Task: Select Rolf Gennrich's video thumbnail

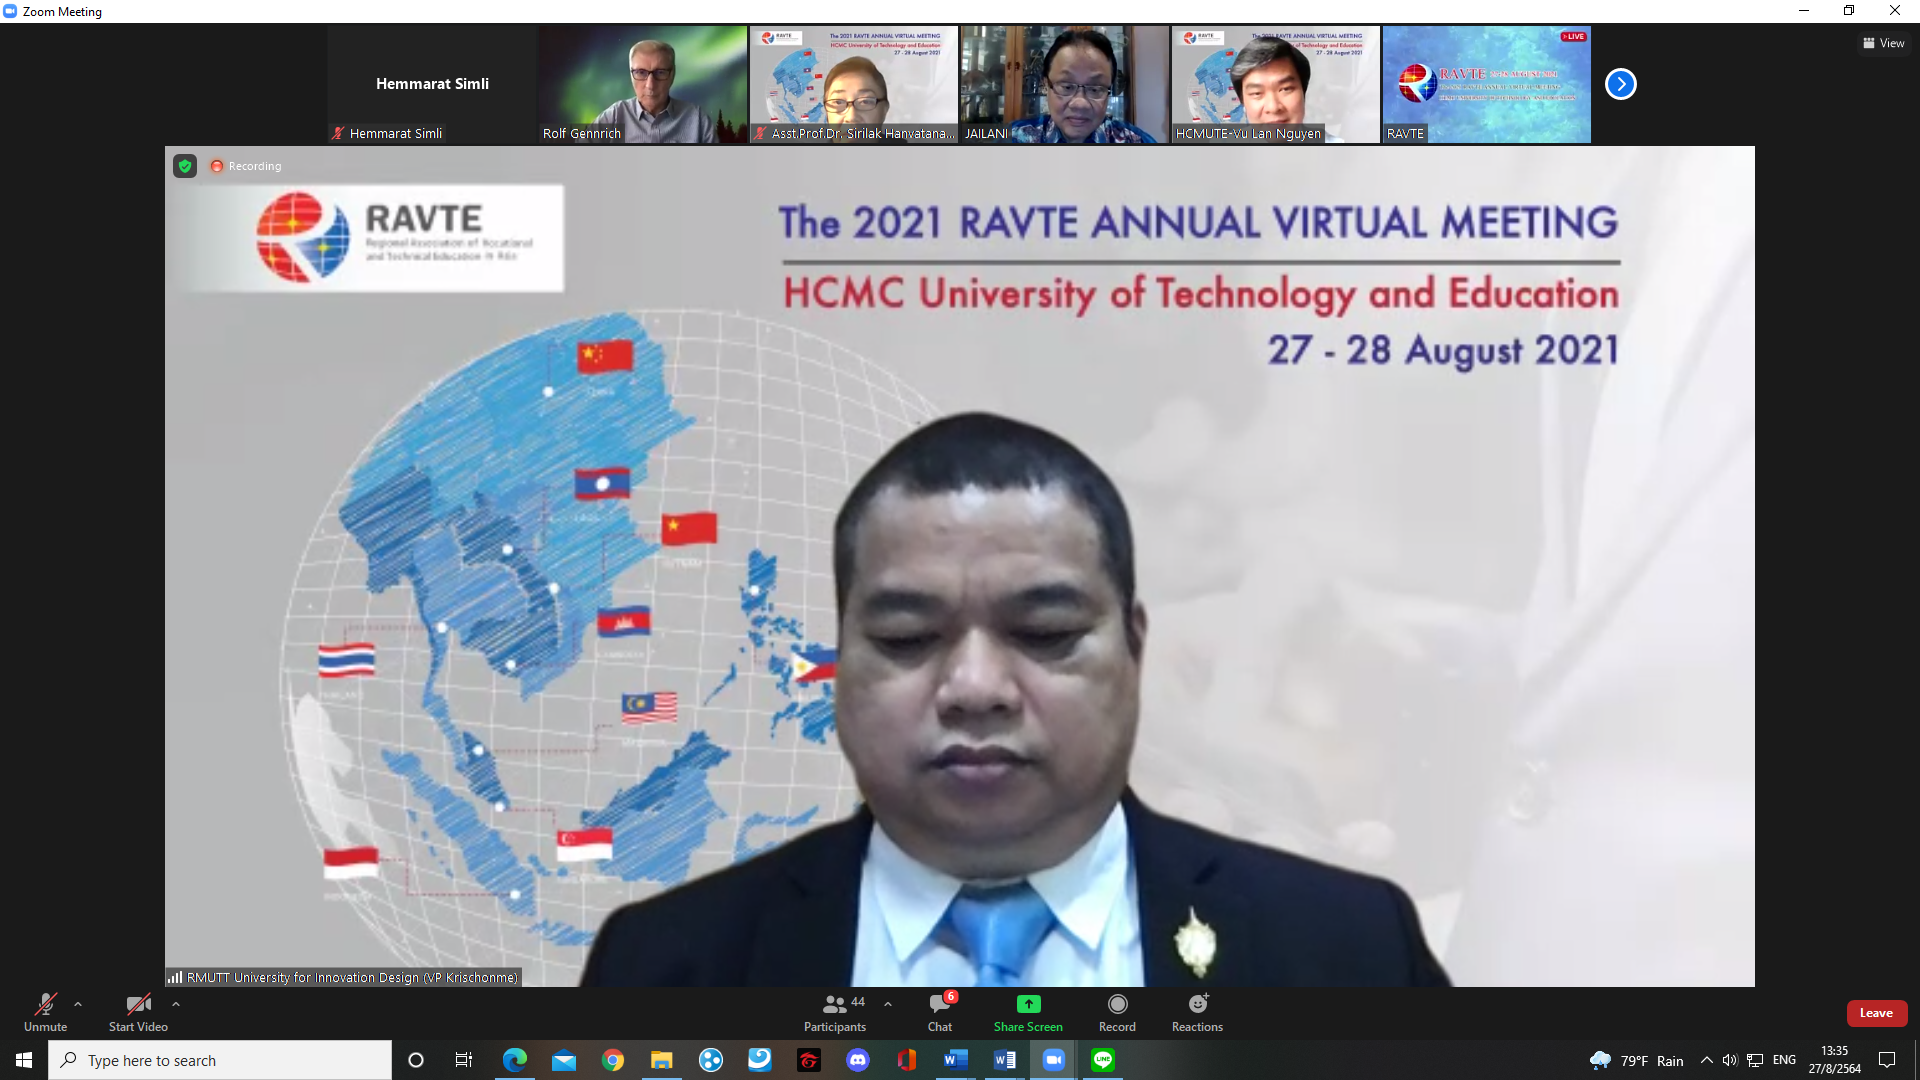Action: 643,84
